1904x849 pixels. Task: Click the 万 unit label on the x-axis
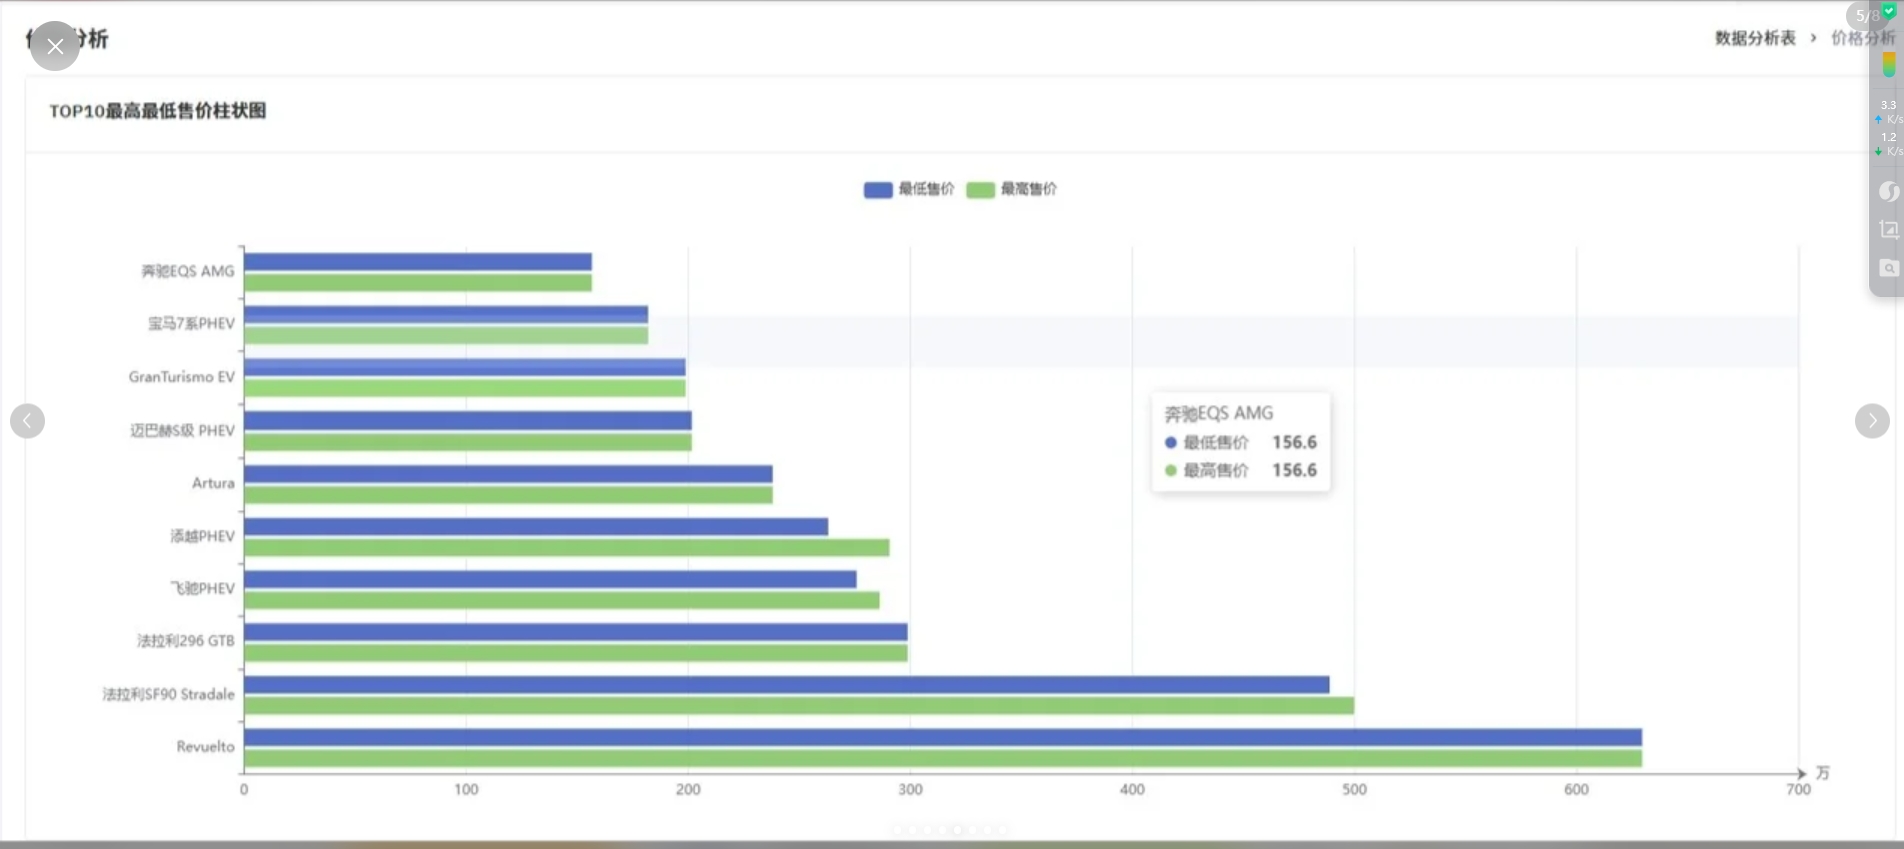click(x=1822, y=773)
